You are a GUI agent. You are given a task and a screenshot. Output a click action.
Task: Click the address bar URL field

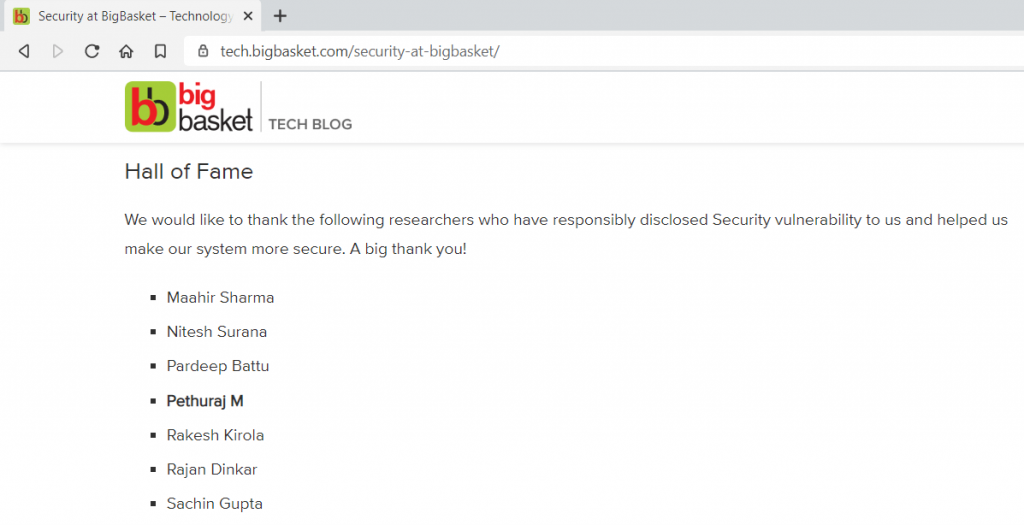pyautogui.click(x=601, y=51)
